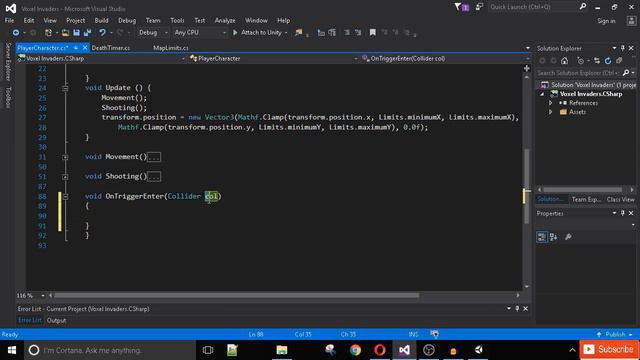Click the Uncomment Selected Lines icon
Viewport: 640px width, 360px height.
[358, 33]
